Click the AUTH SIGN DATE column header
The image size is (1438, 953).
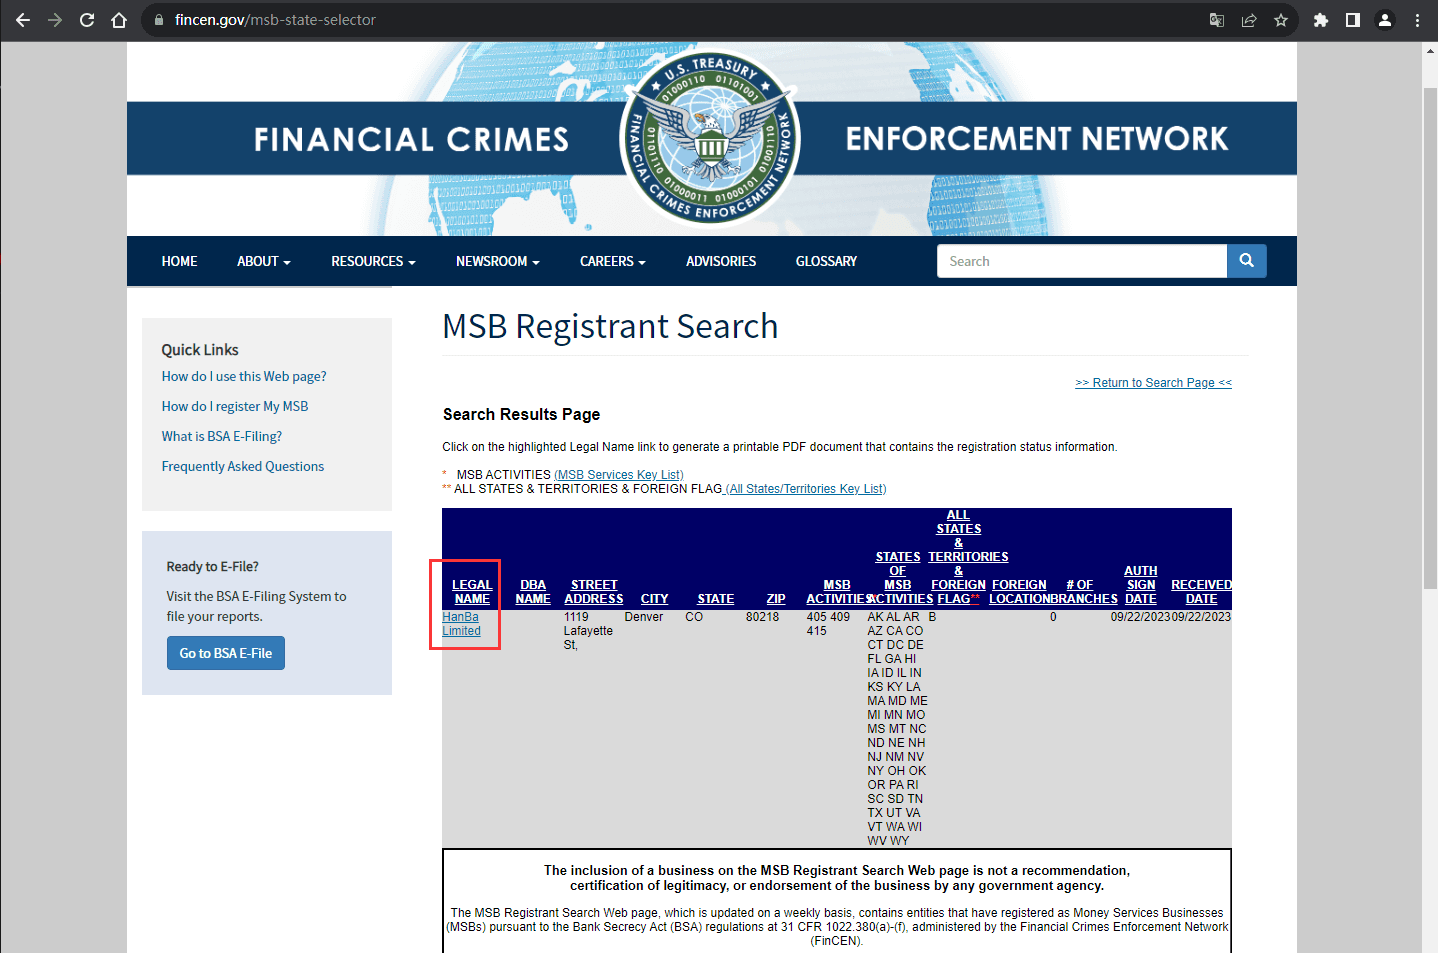pos(1141,585)
